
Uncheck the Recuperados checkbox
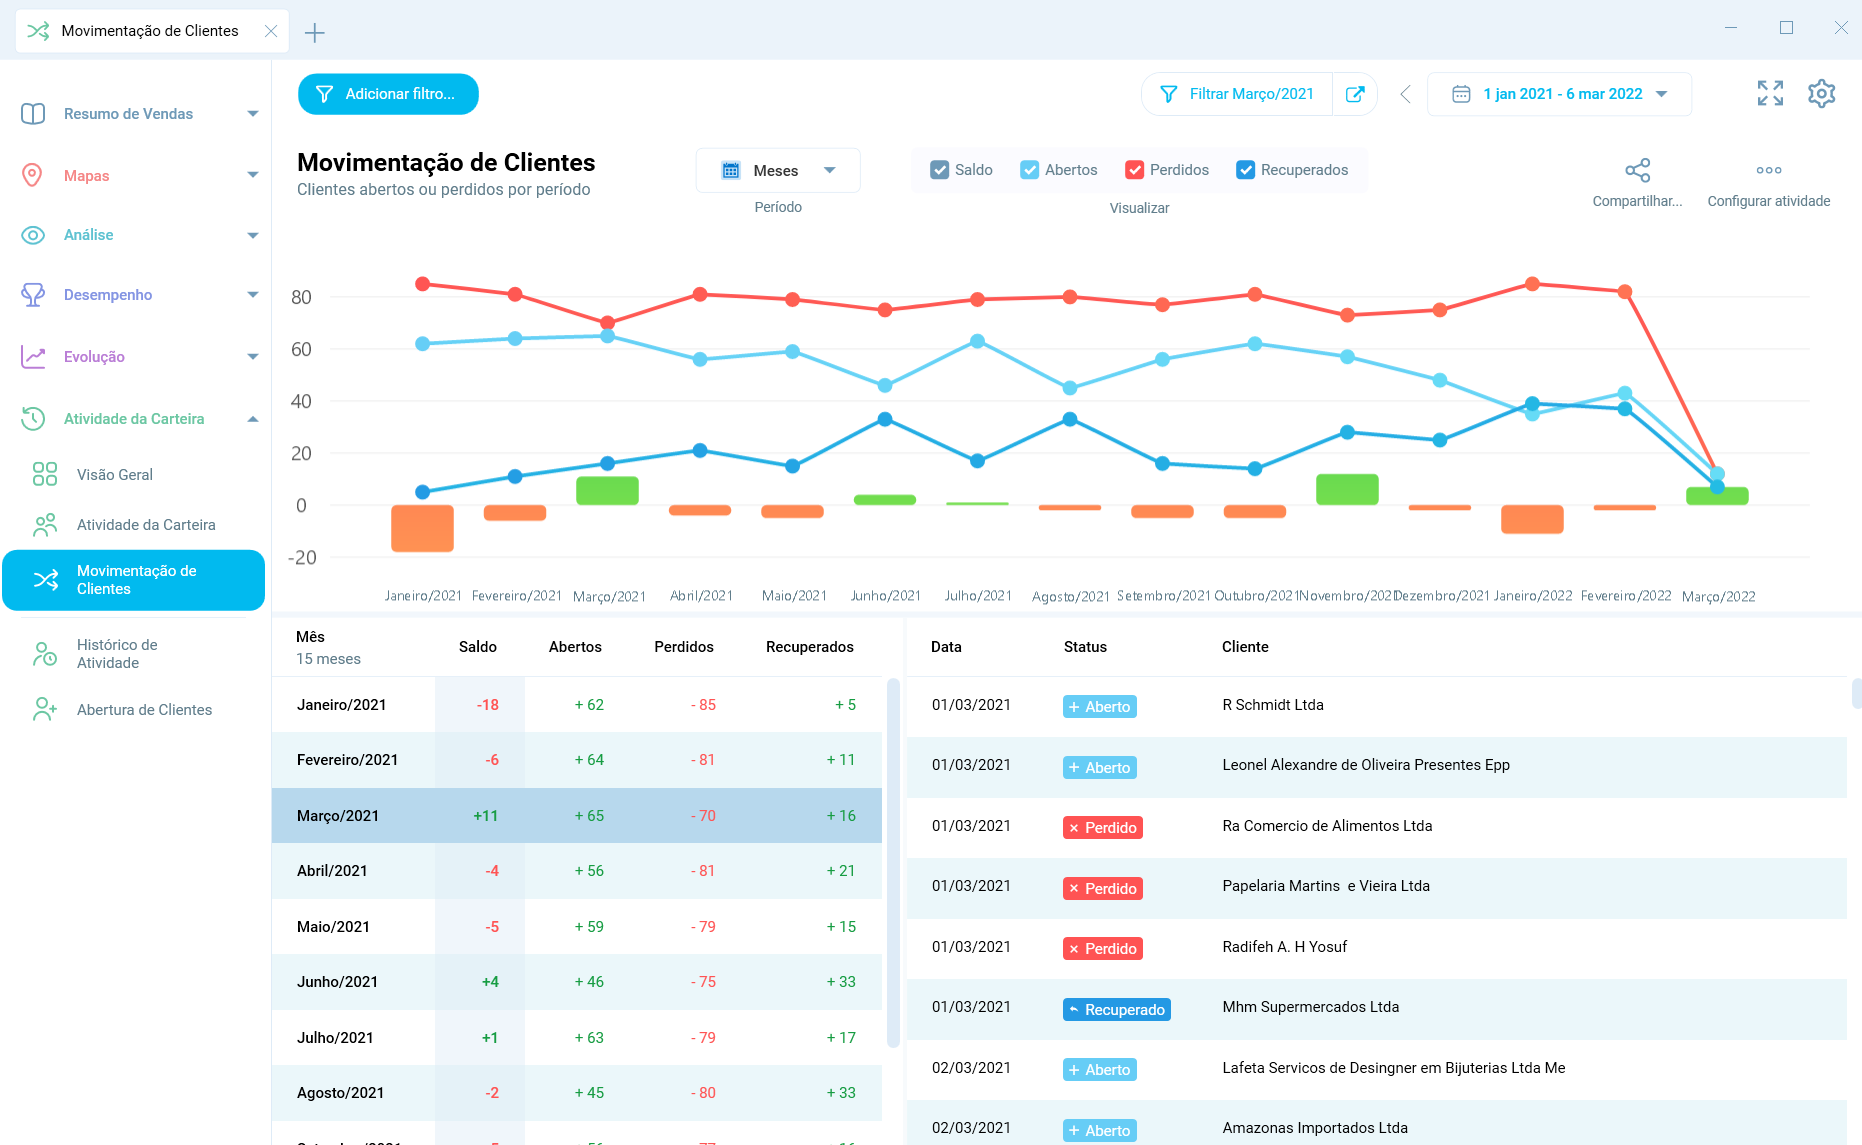coord(1246,170)
